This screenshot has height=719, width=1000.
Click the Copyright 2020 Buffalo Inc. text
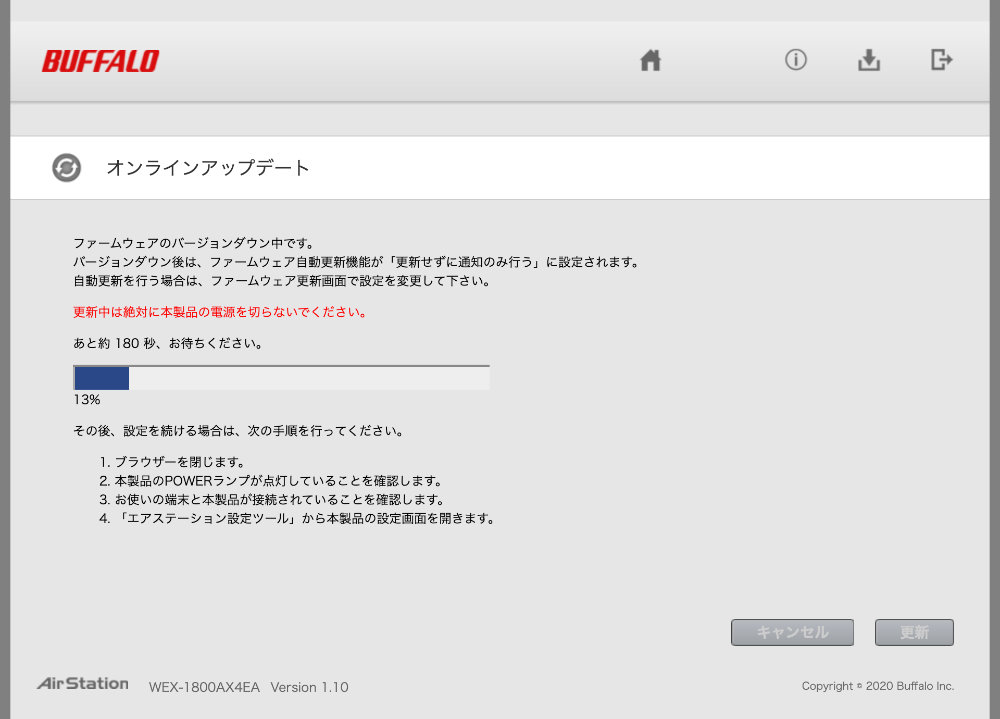point(878,686)
